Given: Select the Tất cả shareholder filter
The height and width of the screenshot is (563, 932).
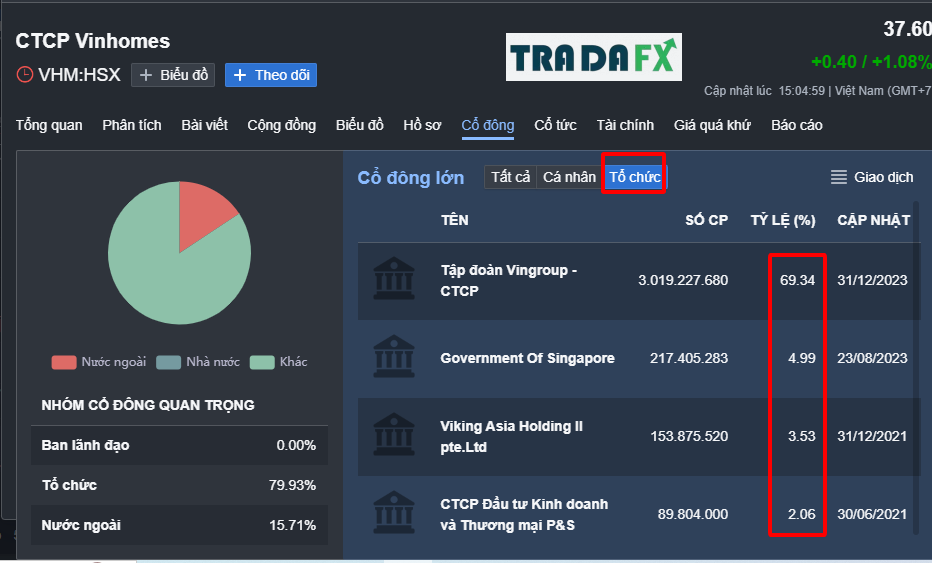Looking at the screenshot, I should pos(511,177).
